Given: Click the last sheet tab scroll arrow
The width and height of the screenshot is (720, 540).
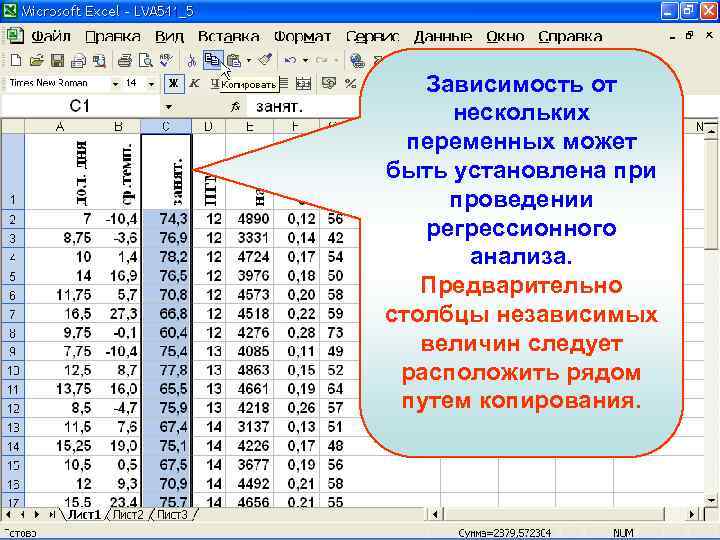Looking at the screenshot, I should click(51, 514).
